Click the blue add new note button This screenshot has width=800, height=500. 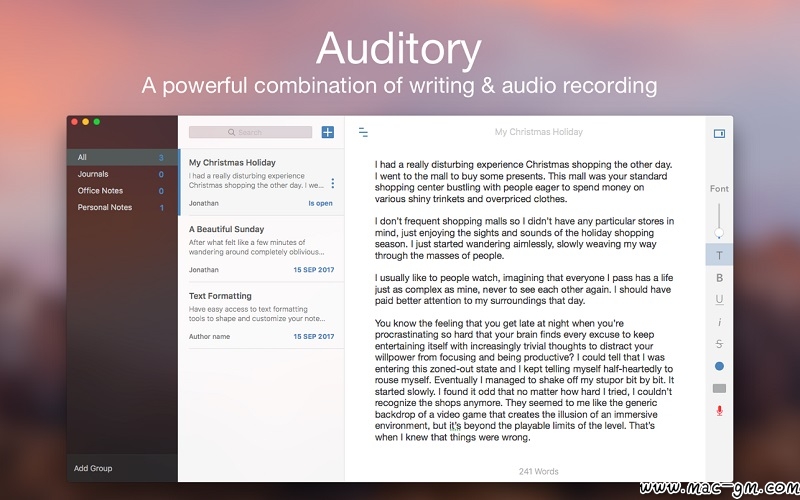(328, 132)
